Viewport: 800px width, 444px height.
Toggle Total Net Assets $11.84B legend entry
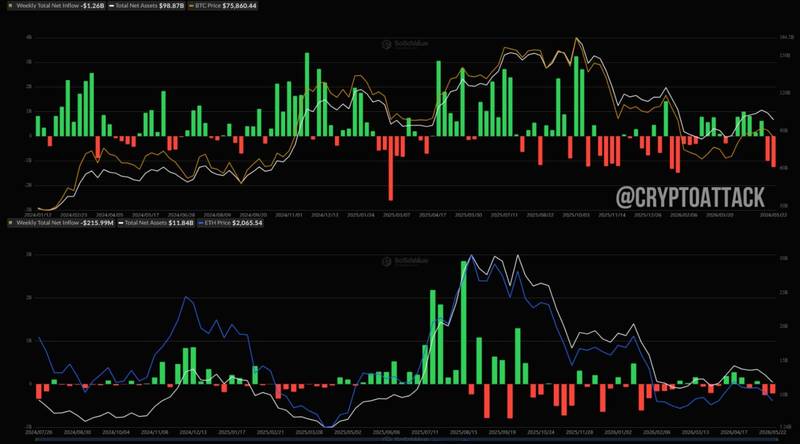(x=157, y=223)
